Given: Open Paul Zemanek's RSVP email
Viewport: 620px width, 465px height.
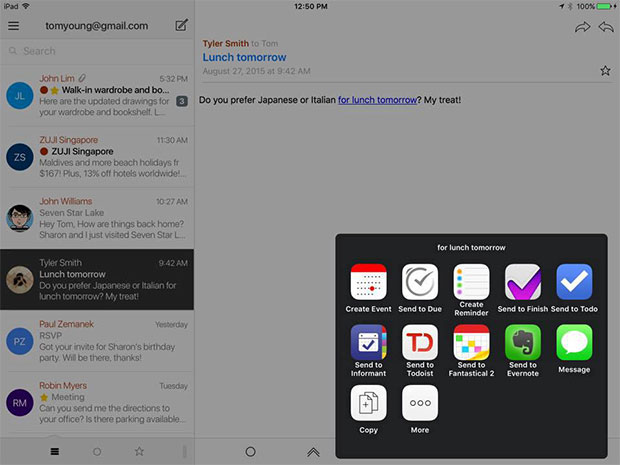Looking at the screenshot, I should [x=97, y=341].
